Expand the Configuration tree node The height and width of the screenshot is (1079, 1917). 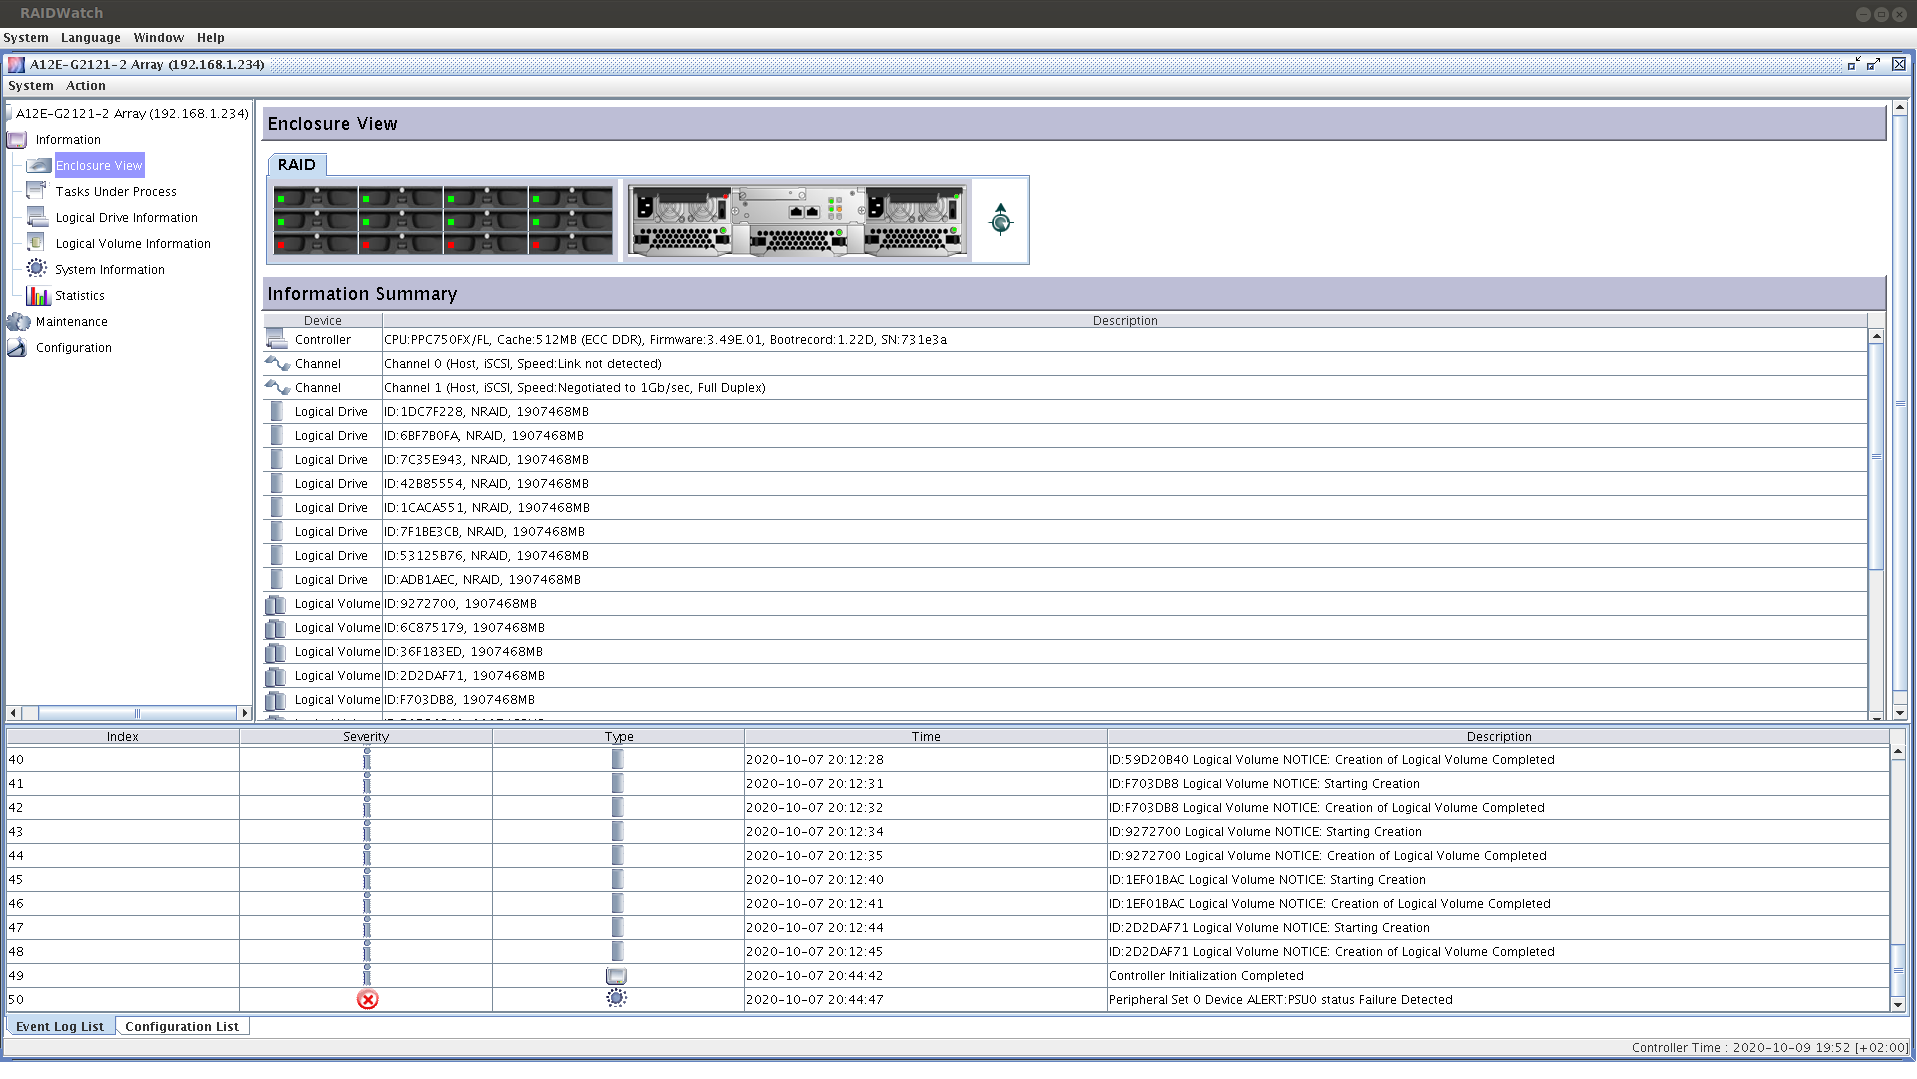coord(74,348)
